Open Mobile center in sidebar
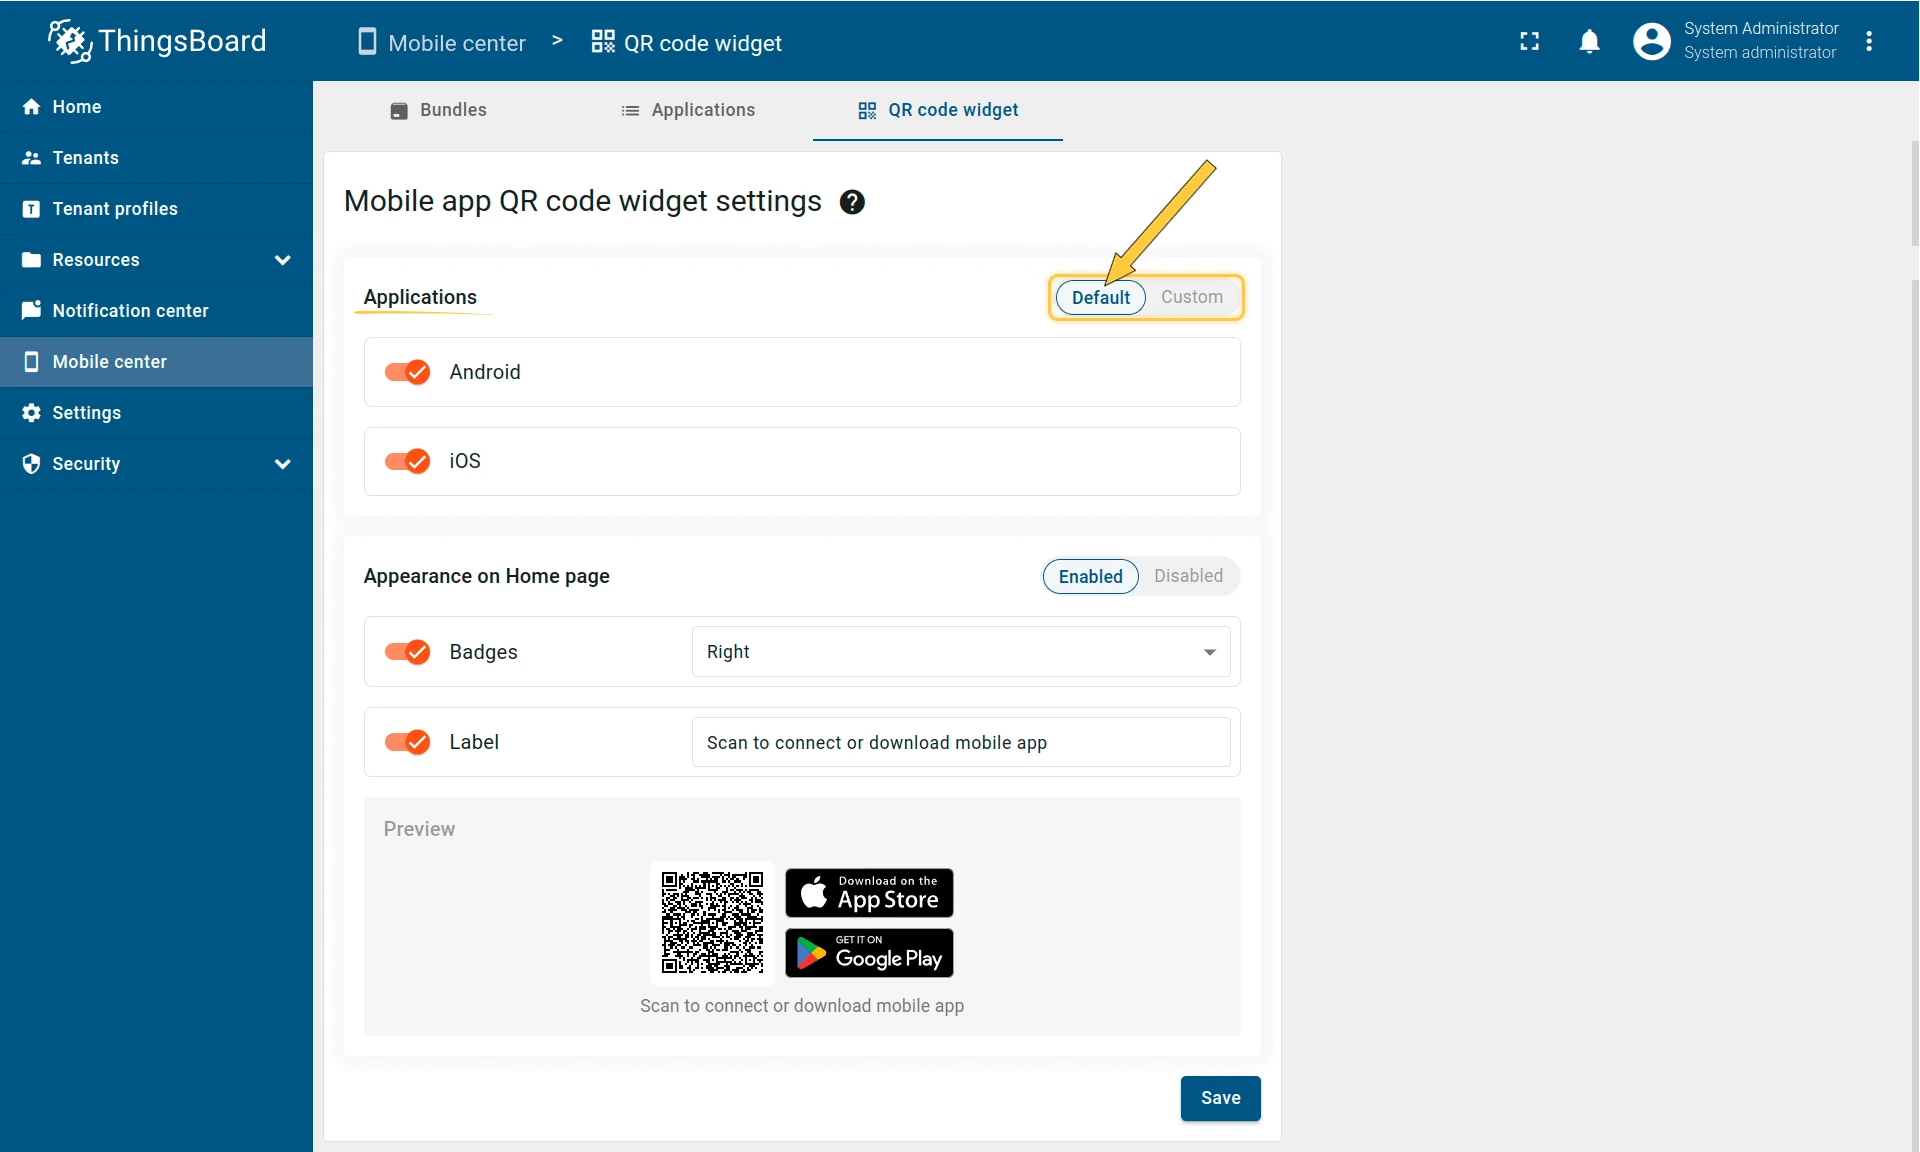The width and height of the screenshot is (1920, 1152). [156, 362]
